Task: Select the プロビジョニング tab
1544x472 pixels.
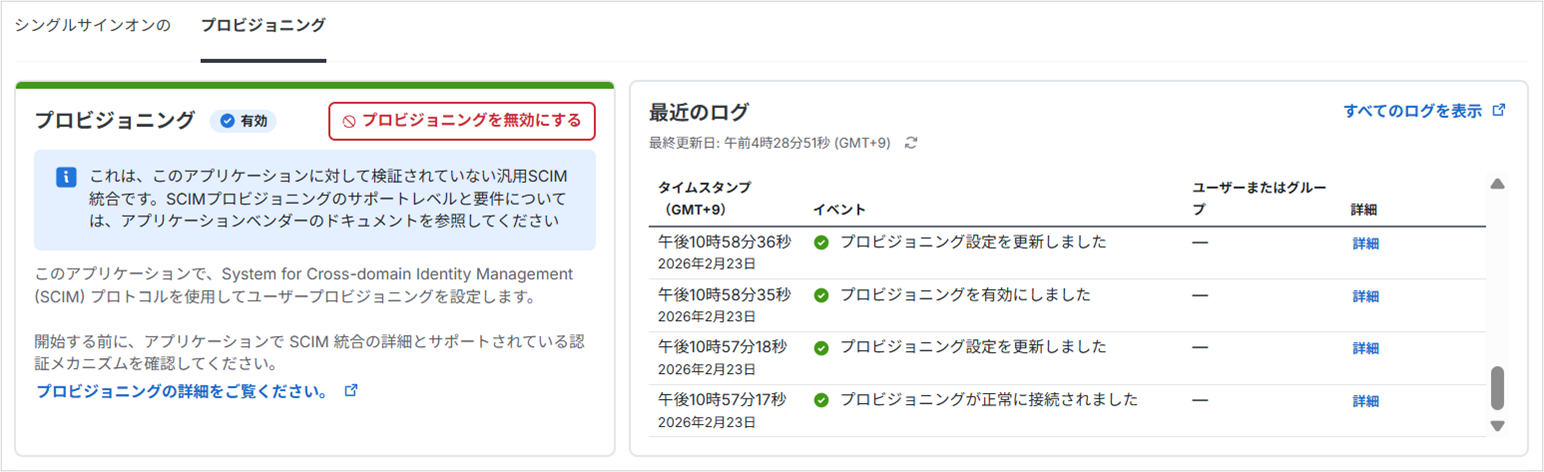Action: click(263, 26)
